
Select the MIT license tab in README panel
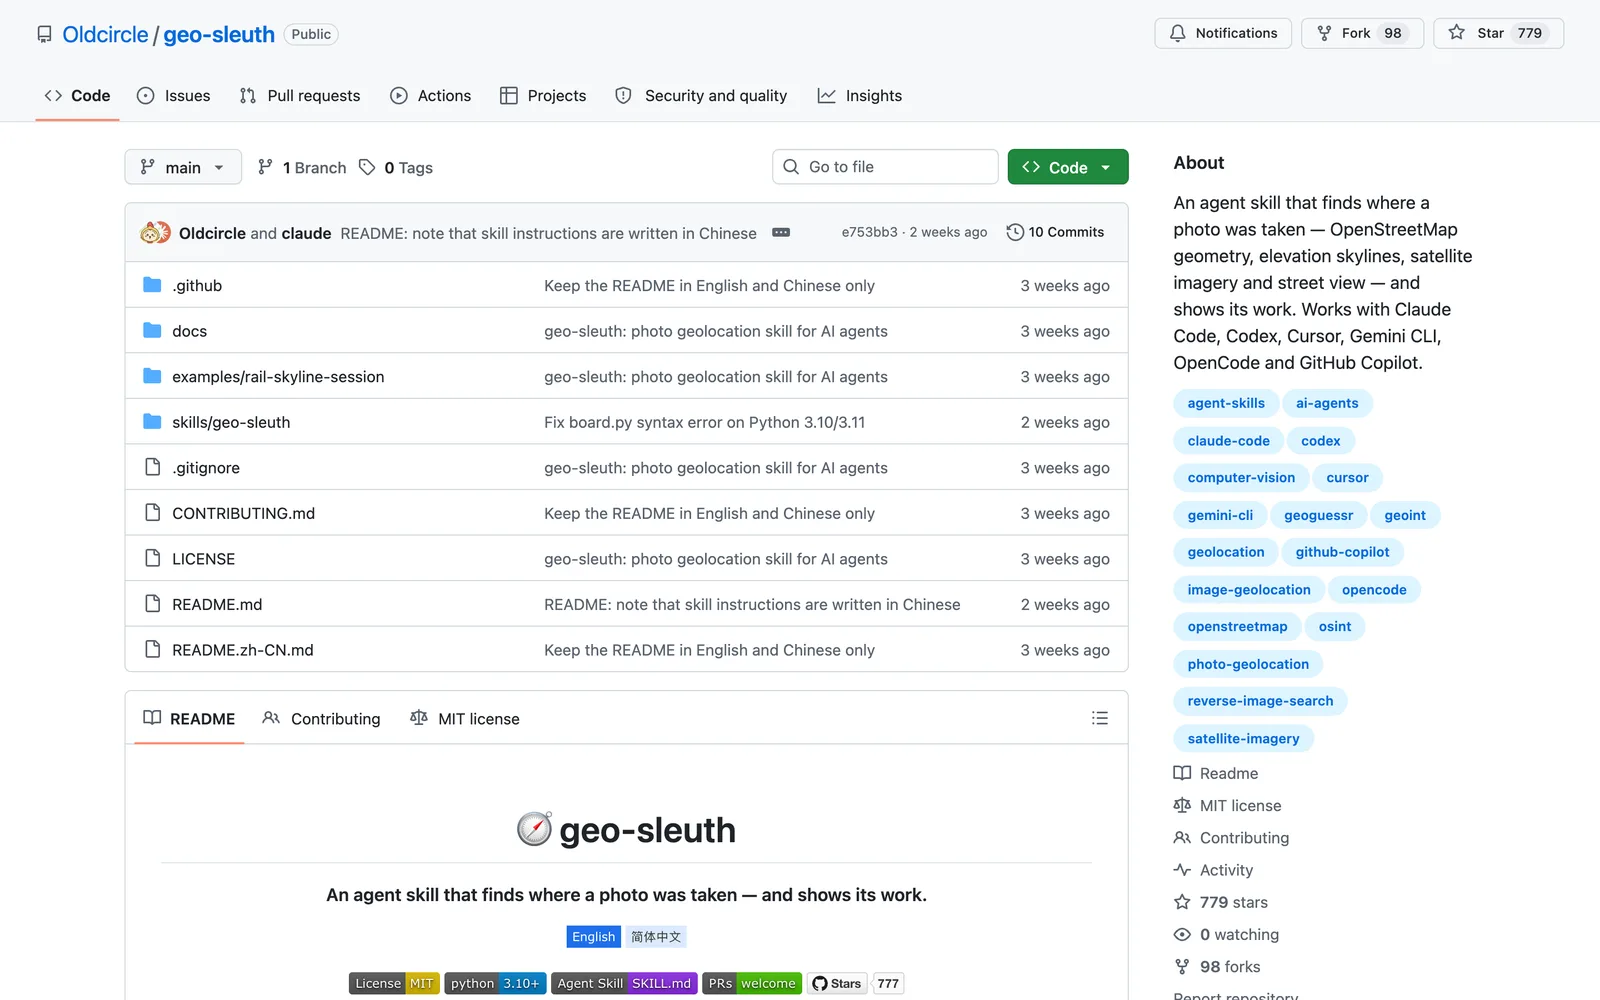(465, 718)
